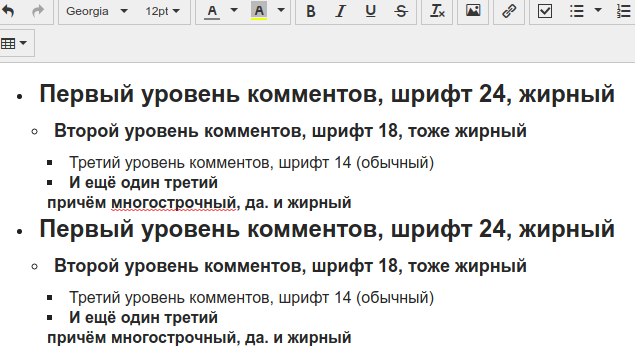Clear text formatting
635x362 pixels.
pos(437,11)
